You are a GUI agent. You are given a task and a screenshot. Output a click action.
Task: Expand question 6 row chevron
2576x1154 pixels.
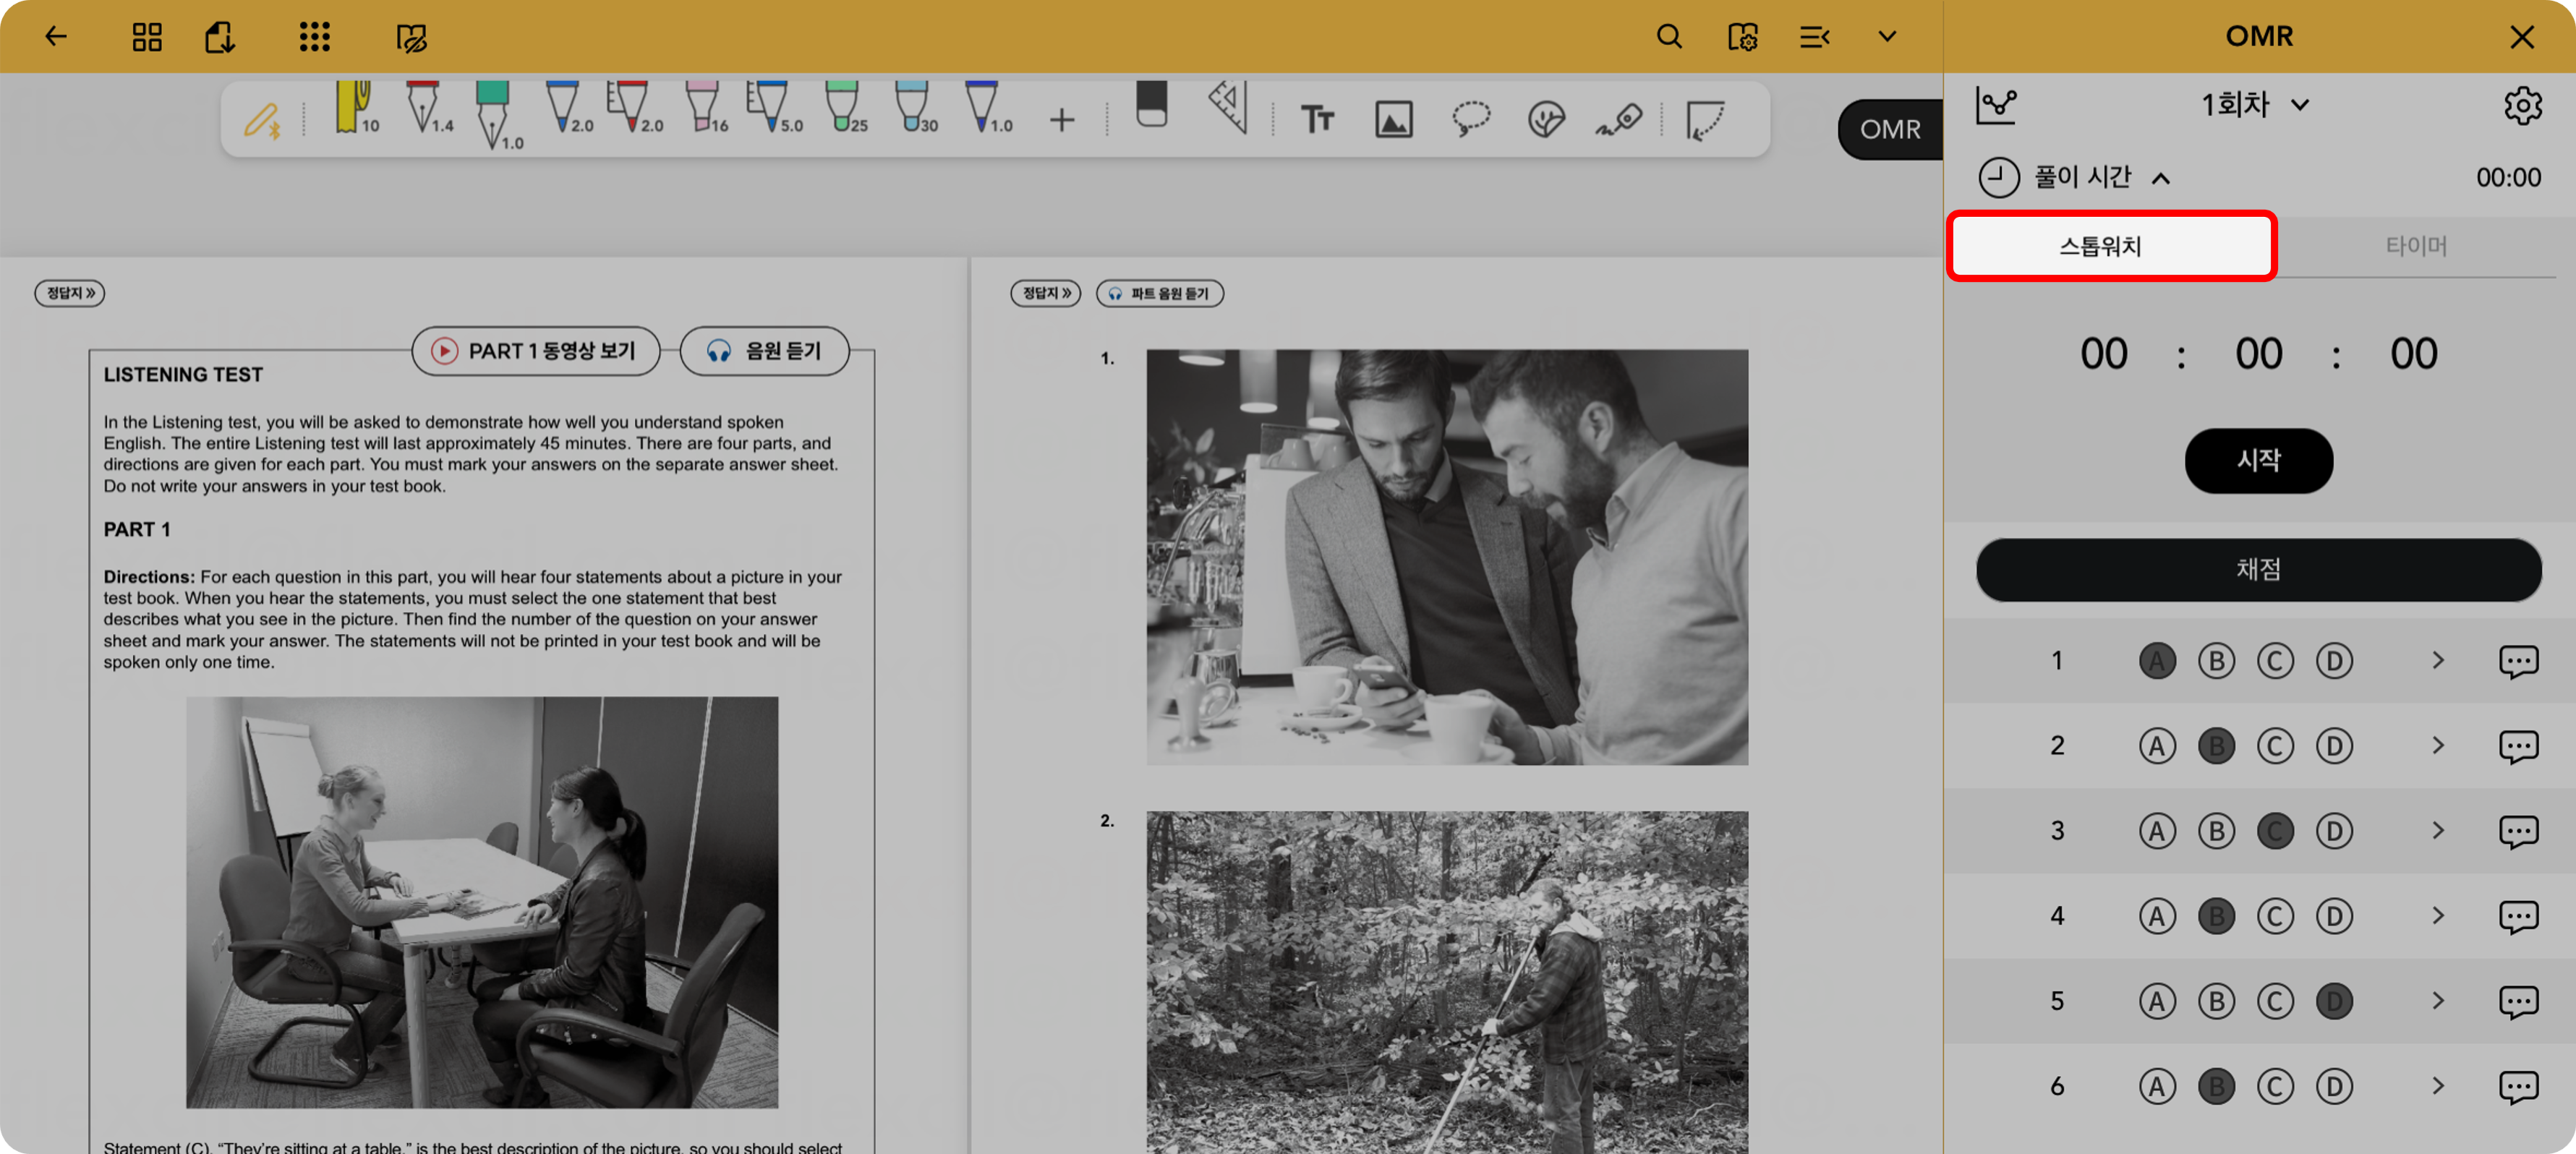2438,1086
